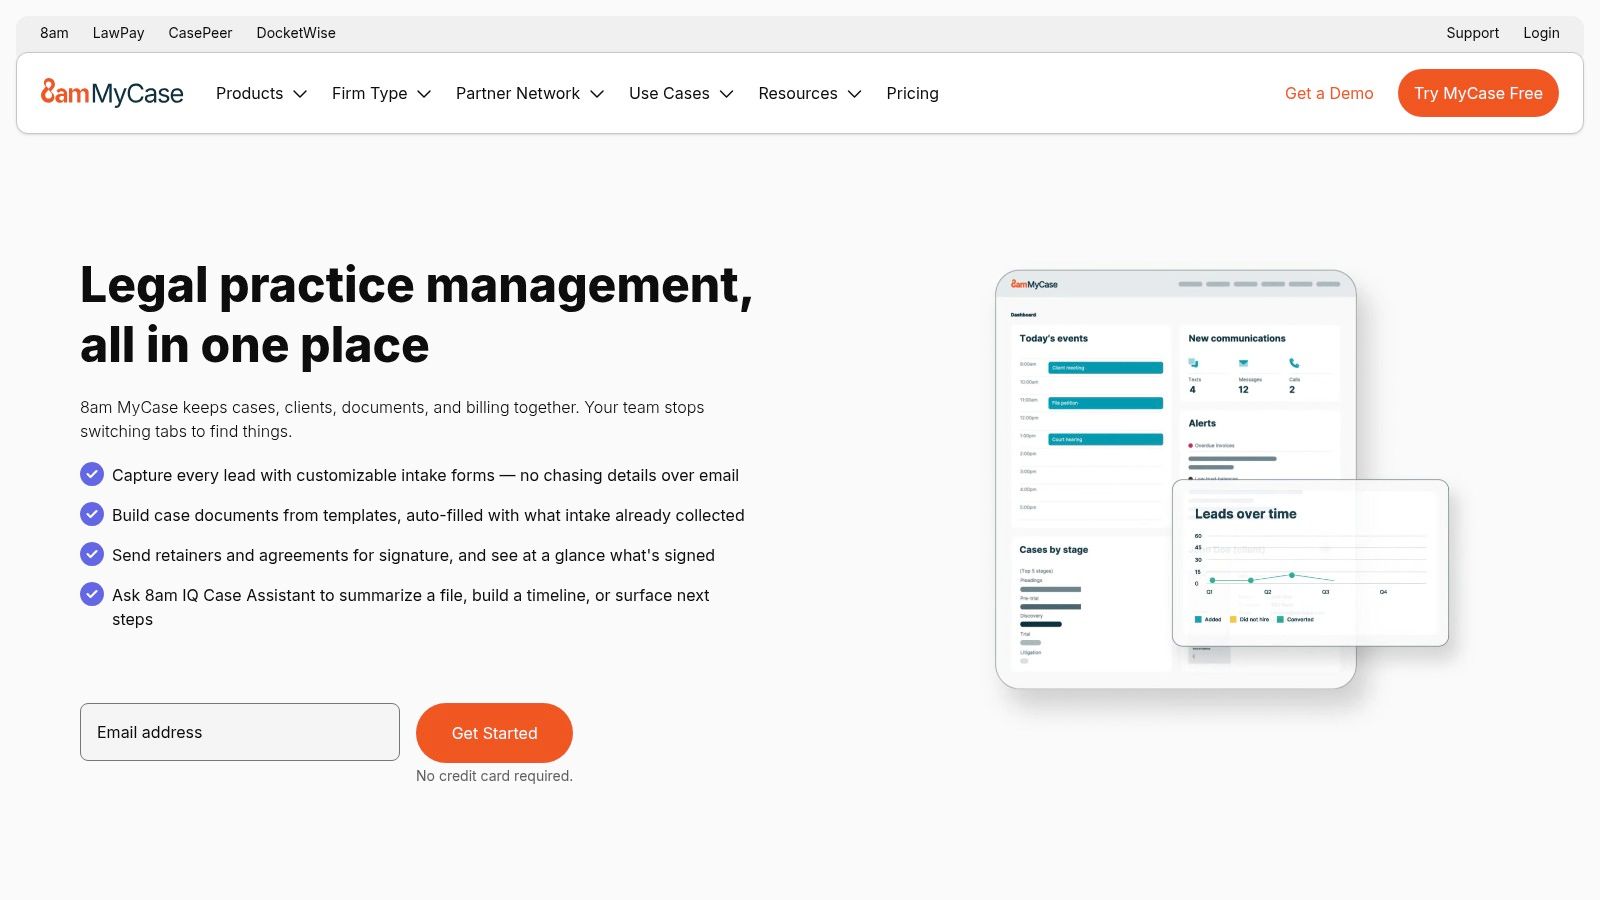Viewport: 1600px width, 900px height.
Task: Click the Get Started button
Action: (494, 733)
